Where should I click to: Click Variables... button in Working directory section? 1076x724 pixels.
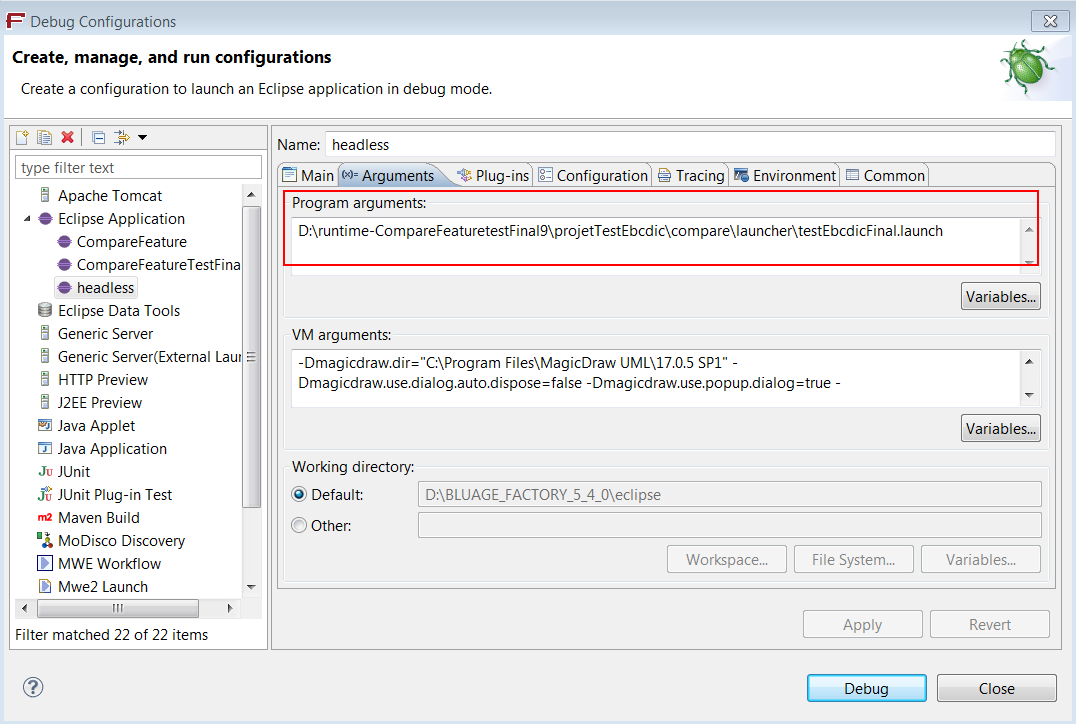click(981, 559)
